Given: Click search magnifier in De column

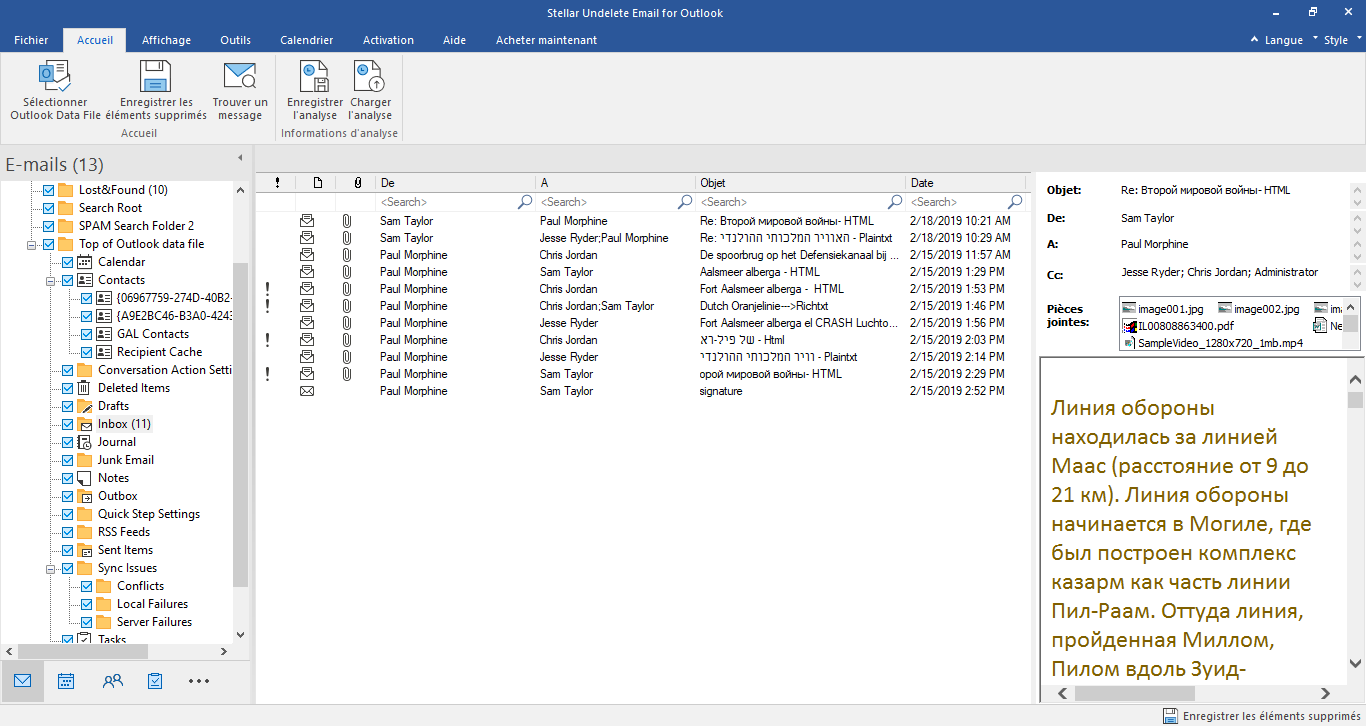Looking at the screenshot, I should point(525,202).
